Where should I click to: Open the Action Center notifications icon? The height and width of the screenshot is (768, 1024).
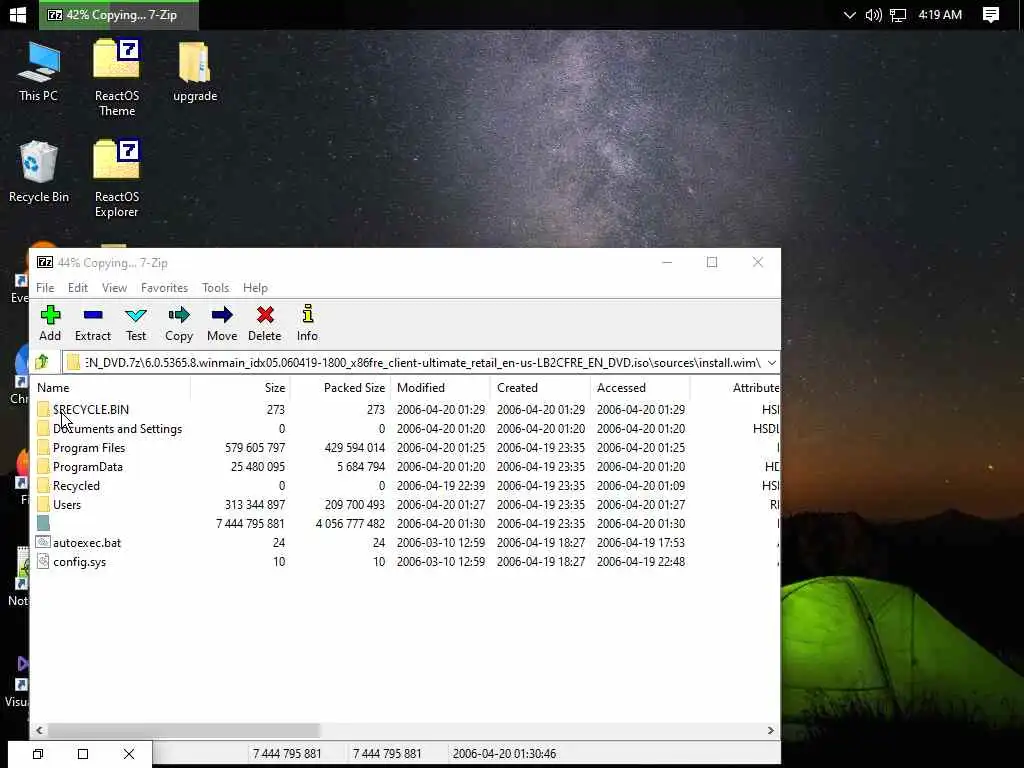pos(991,14)
